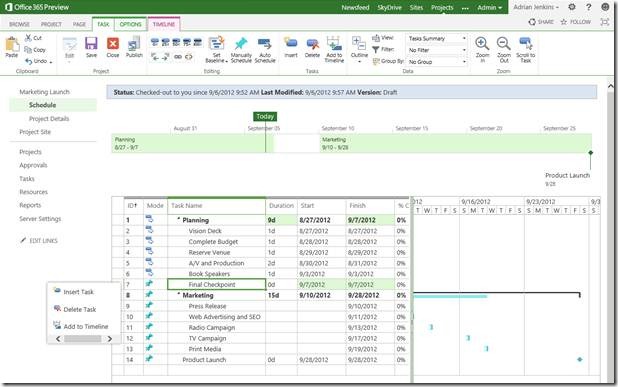Image resolution: width=618 pixels, height=387 pixels.
Task: Open the No Group dropdown
Action: click(x=437, y=62)
